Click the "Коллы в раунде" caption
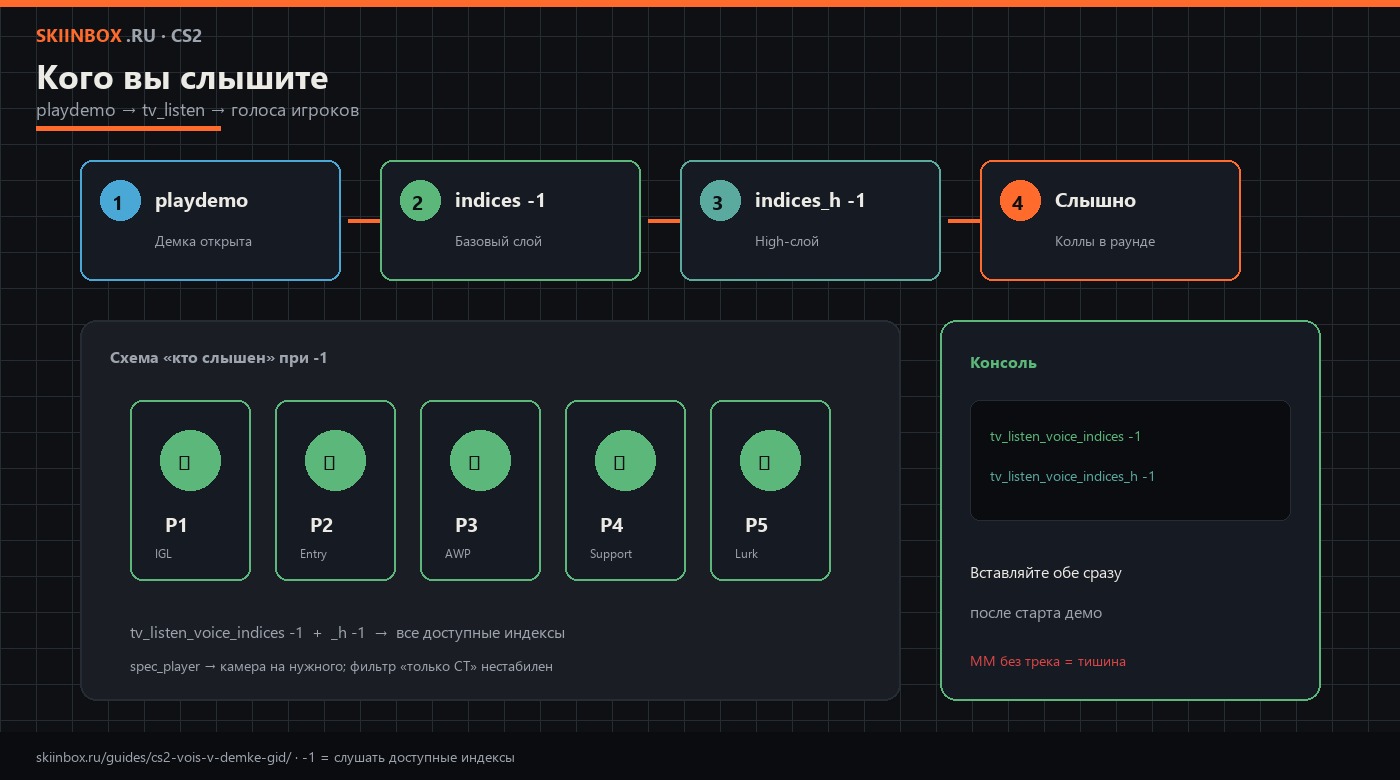The image size is (1400, 780). click(x=1105, y=241)
